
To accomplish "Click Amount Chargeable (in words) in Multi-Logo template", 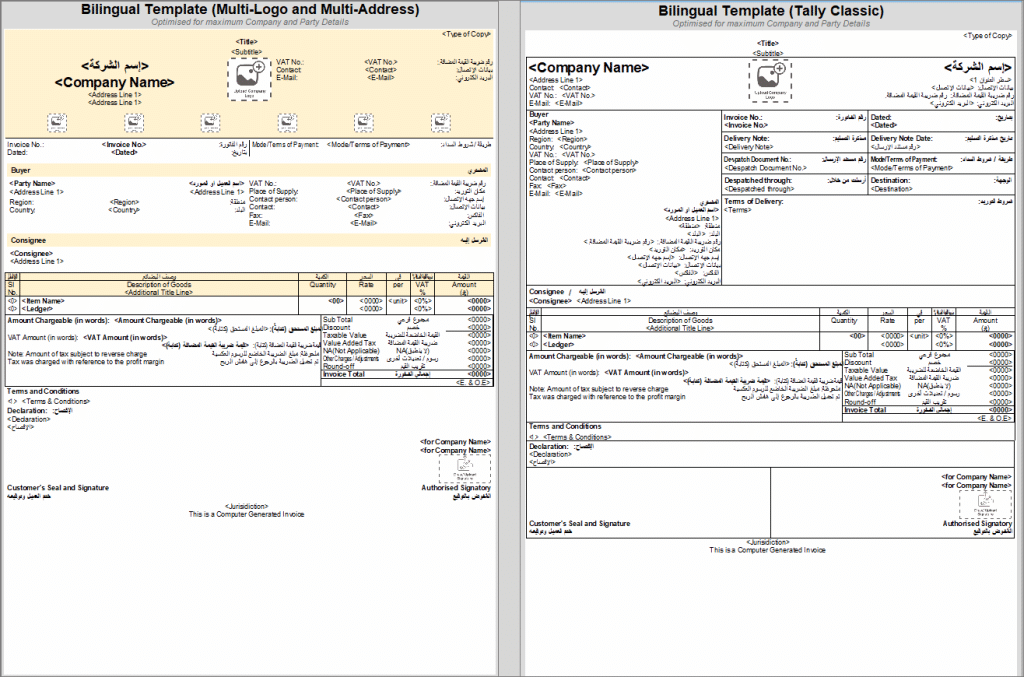I will point(58,321).
